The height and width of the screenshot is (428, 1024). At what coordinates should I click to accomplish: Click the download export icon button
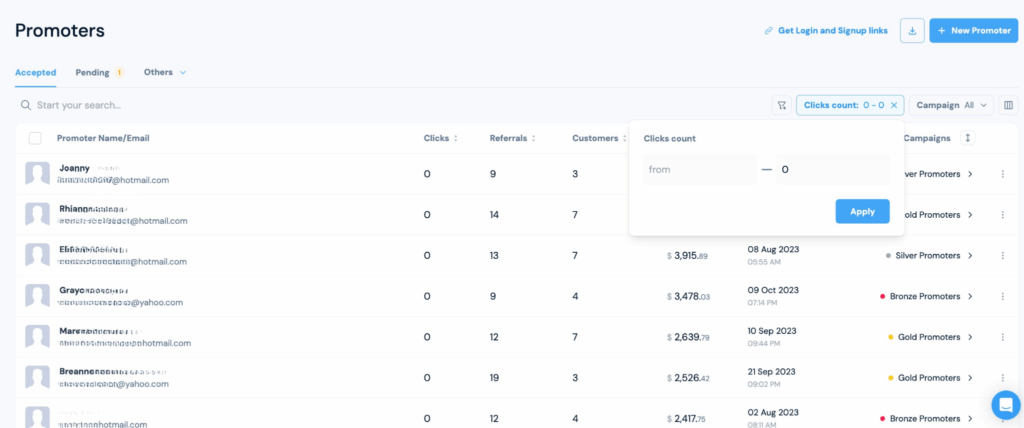[912, 31]
